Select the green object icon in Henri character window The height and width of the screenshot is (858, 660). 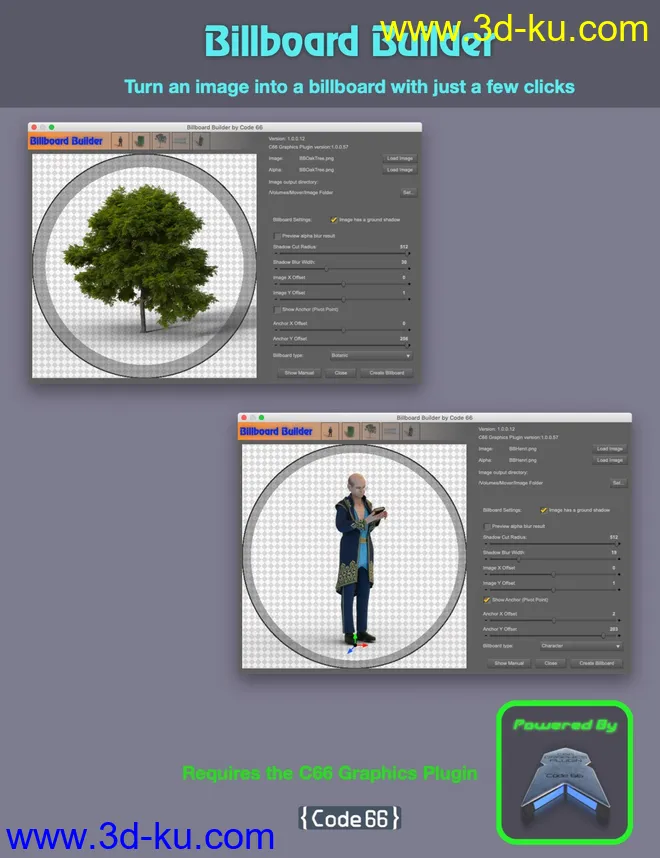coord(350,432)
